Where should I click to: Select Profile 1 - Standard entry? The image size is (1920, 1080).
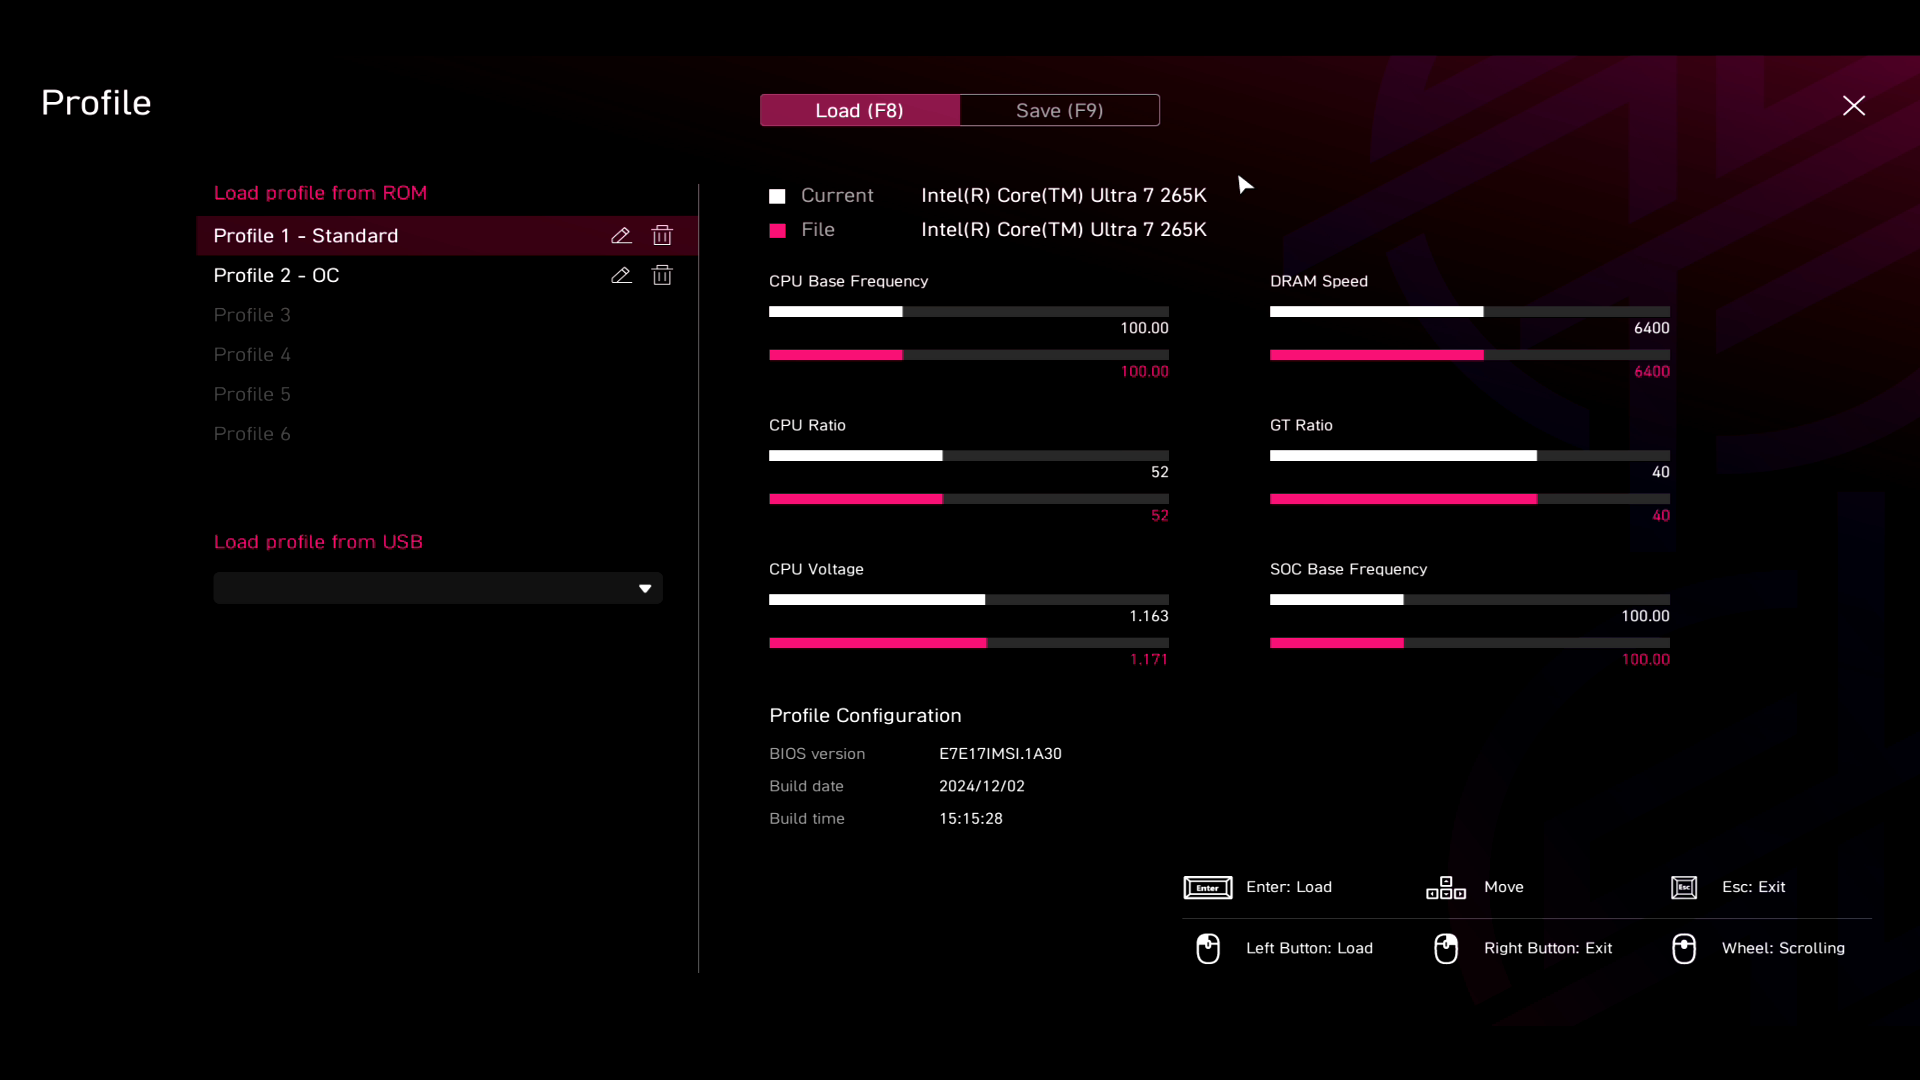point(305,236)
